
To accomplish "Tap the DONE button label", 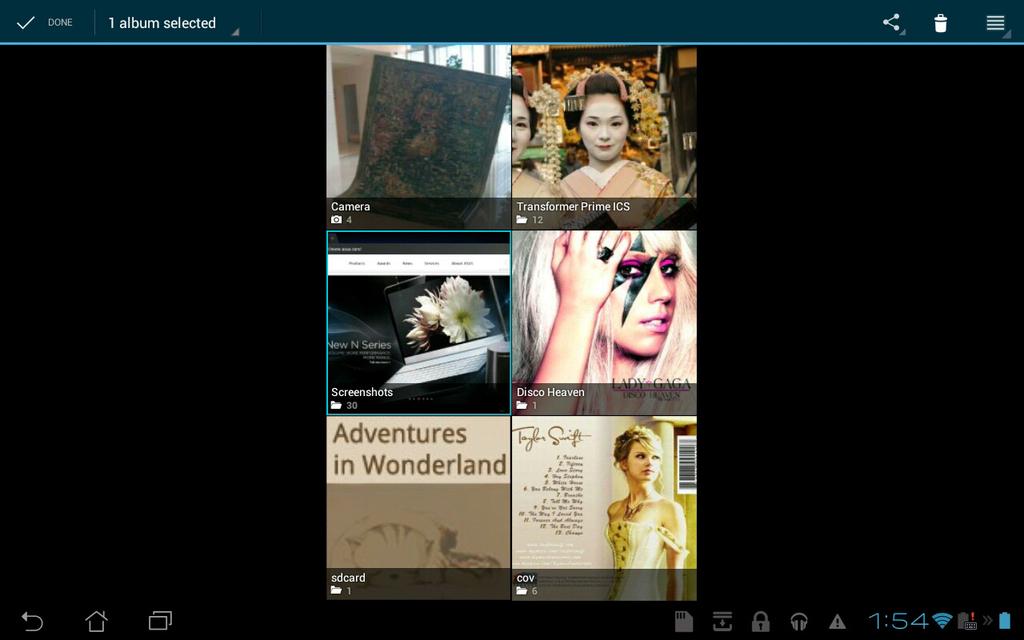I will 60,23.
